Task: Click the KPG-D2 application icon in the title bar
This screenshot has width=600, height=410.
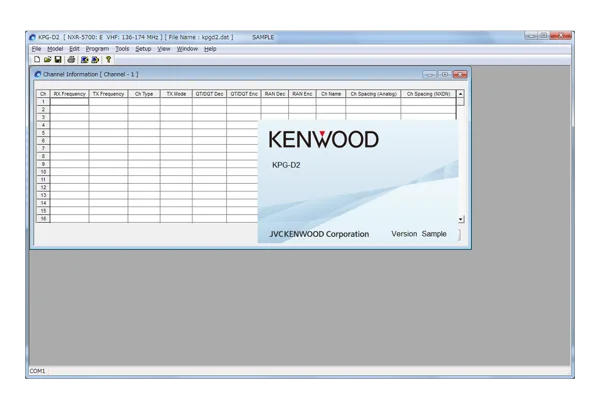Action: pos(33,37)
